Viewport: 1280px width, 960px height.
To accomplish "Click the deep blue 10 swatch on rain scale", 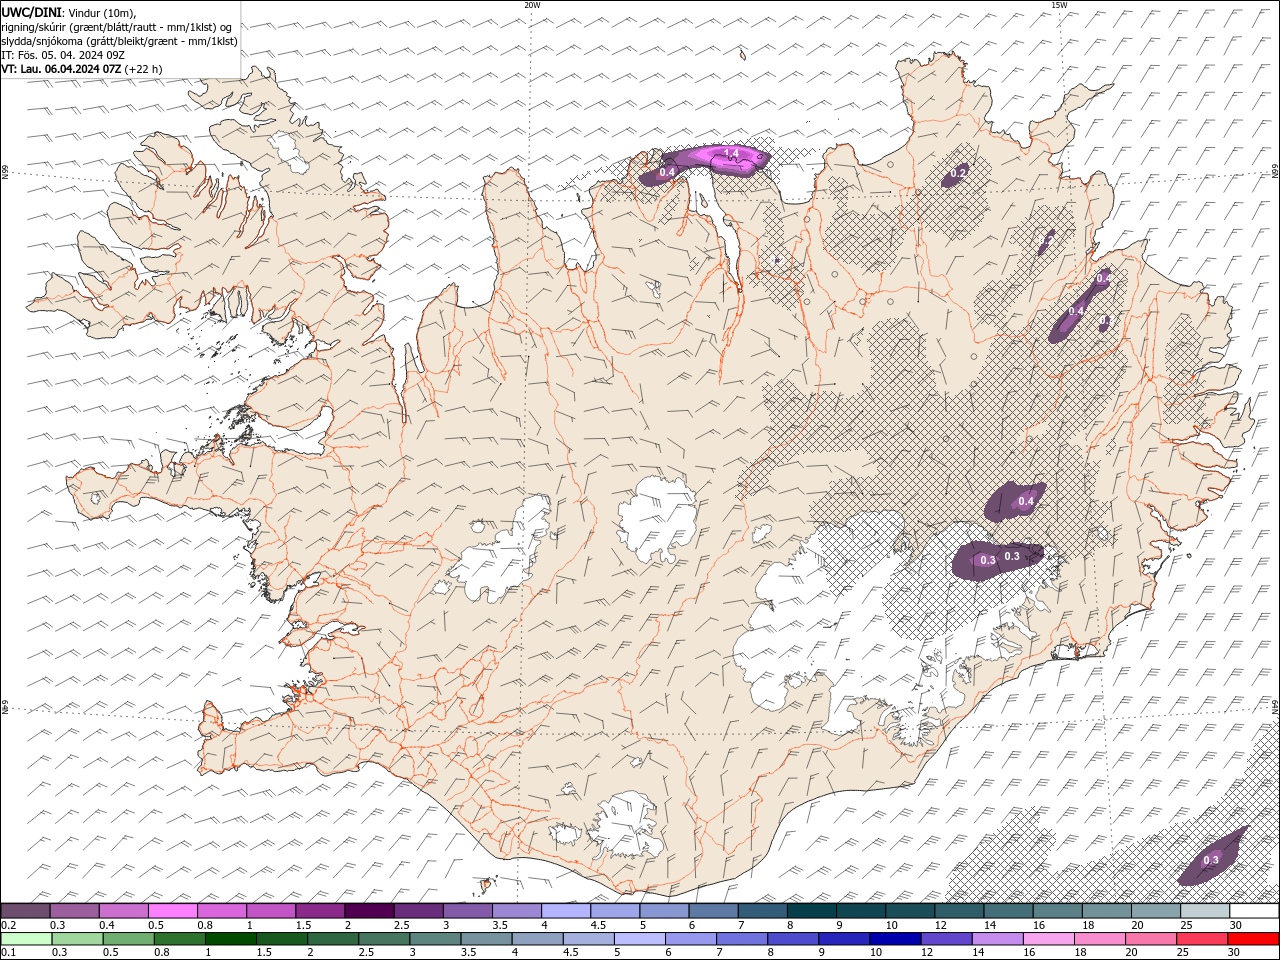I will pyautogui.click(x=895, y=939).
